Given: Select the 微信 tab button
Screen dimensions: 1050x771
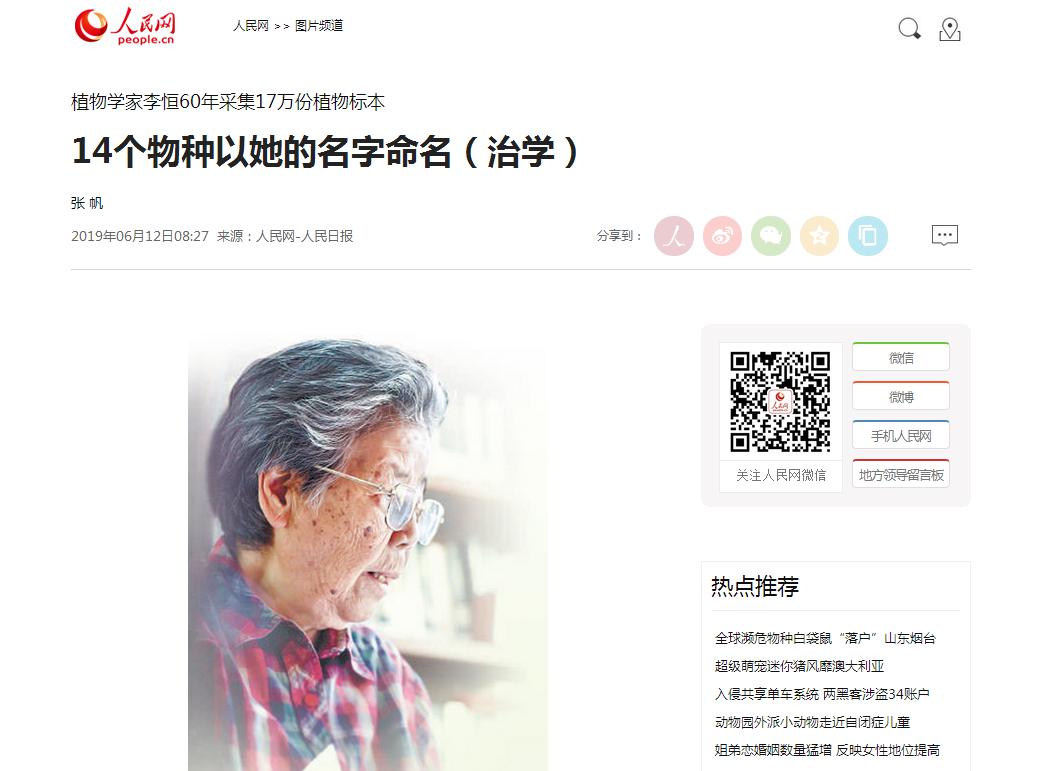Looking at the screenshot, I should 901,357.
